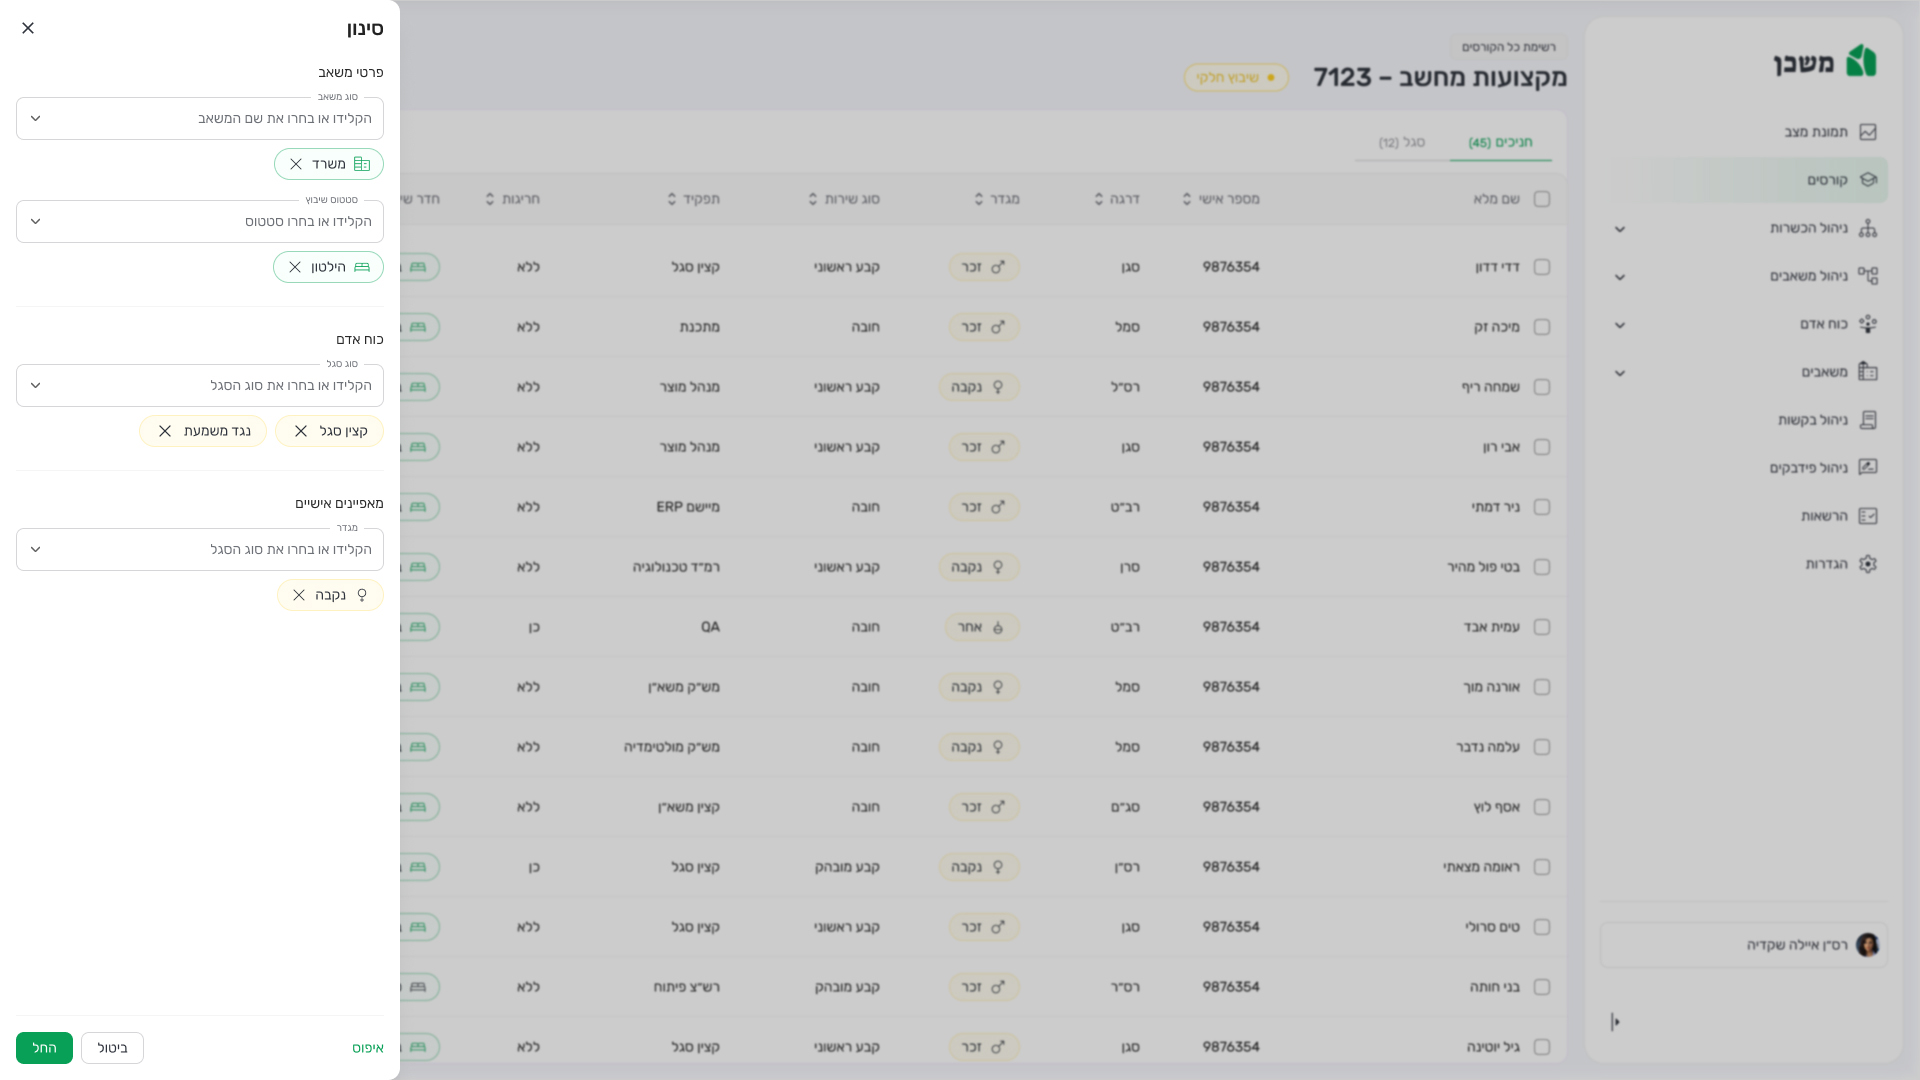Click the איפוס reset link

pos(367,1048)
